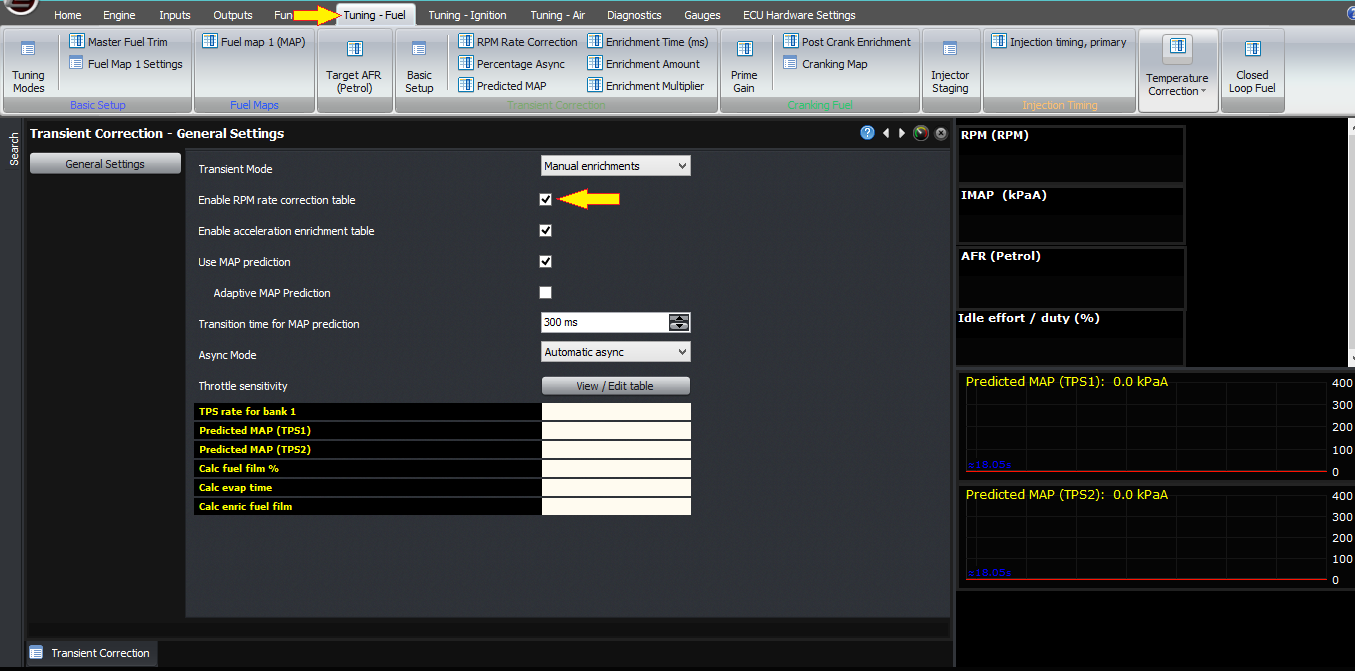
Task: Switch to the Tuning - Air tab
Action: click(x=558, y=15)
